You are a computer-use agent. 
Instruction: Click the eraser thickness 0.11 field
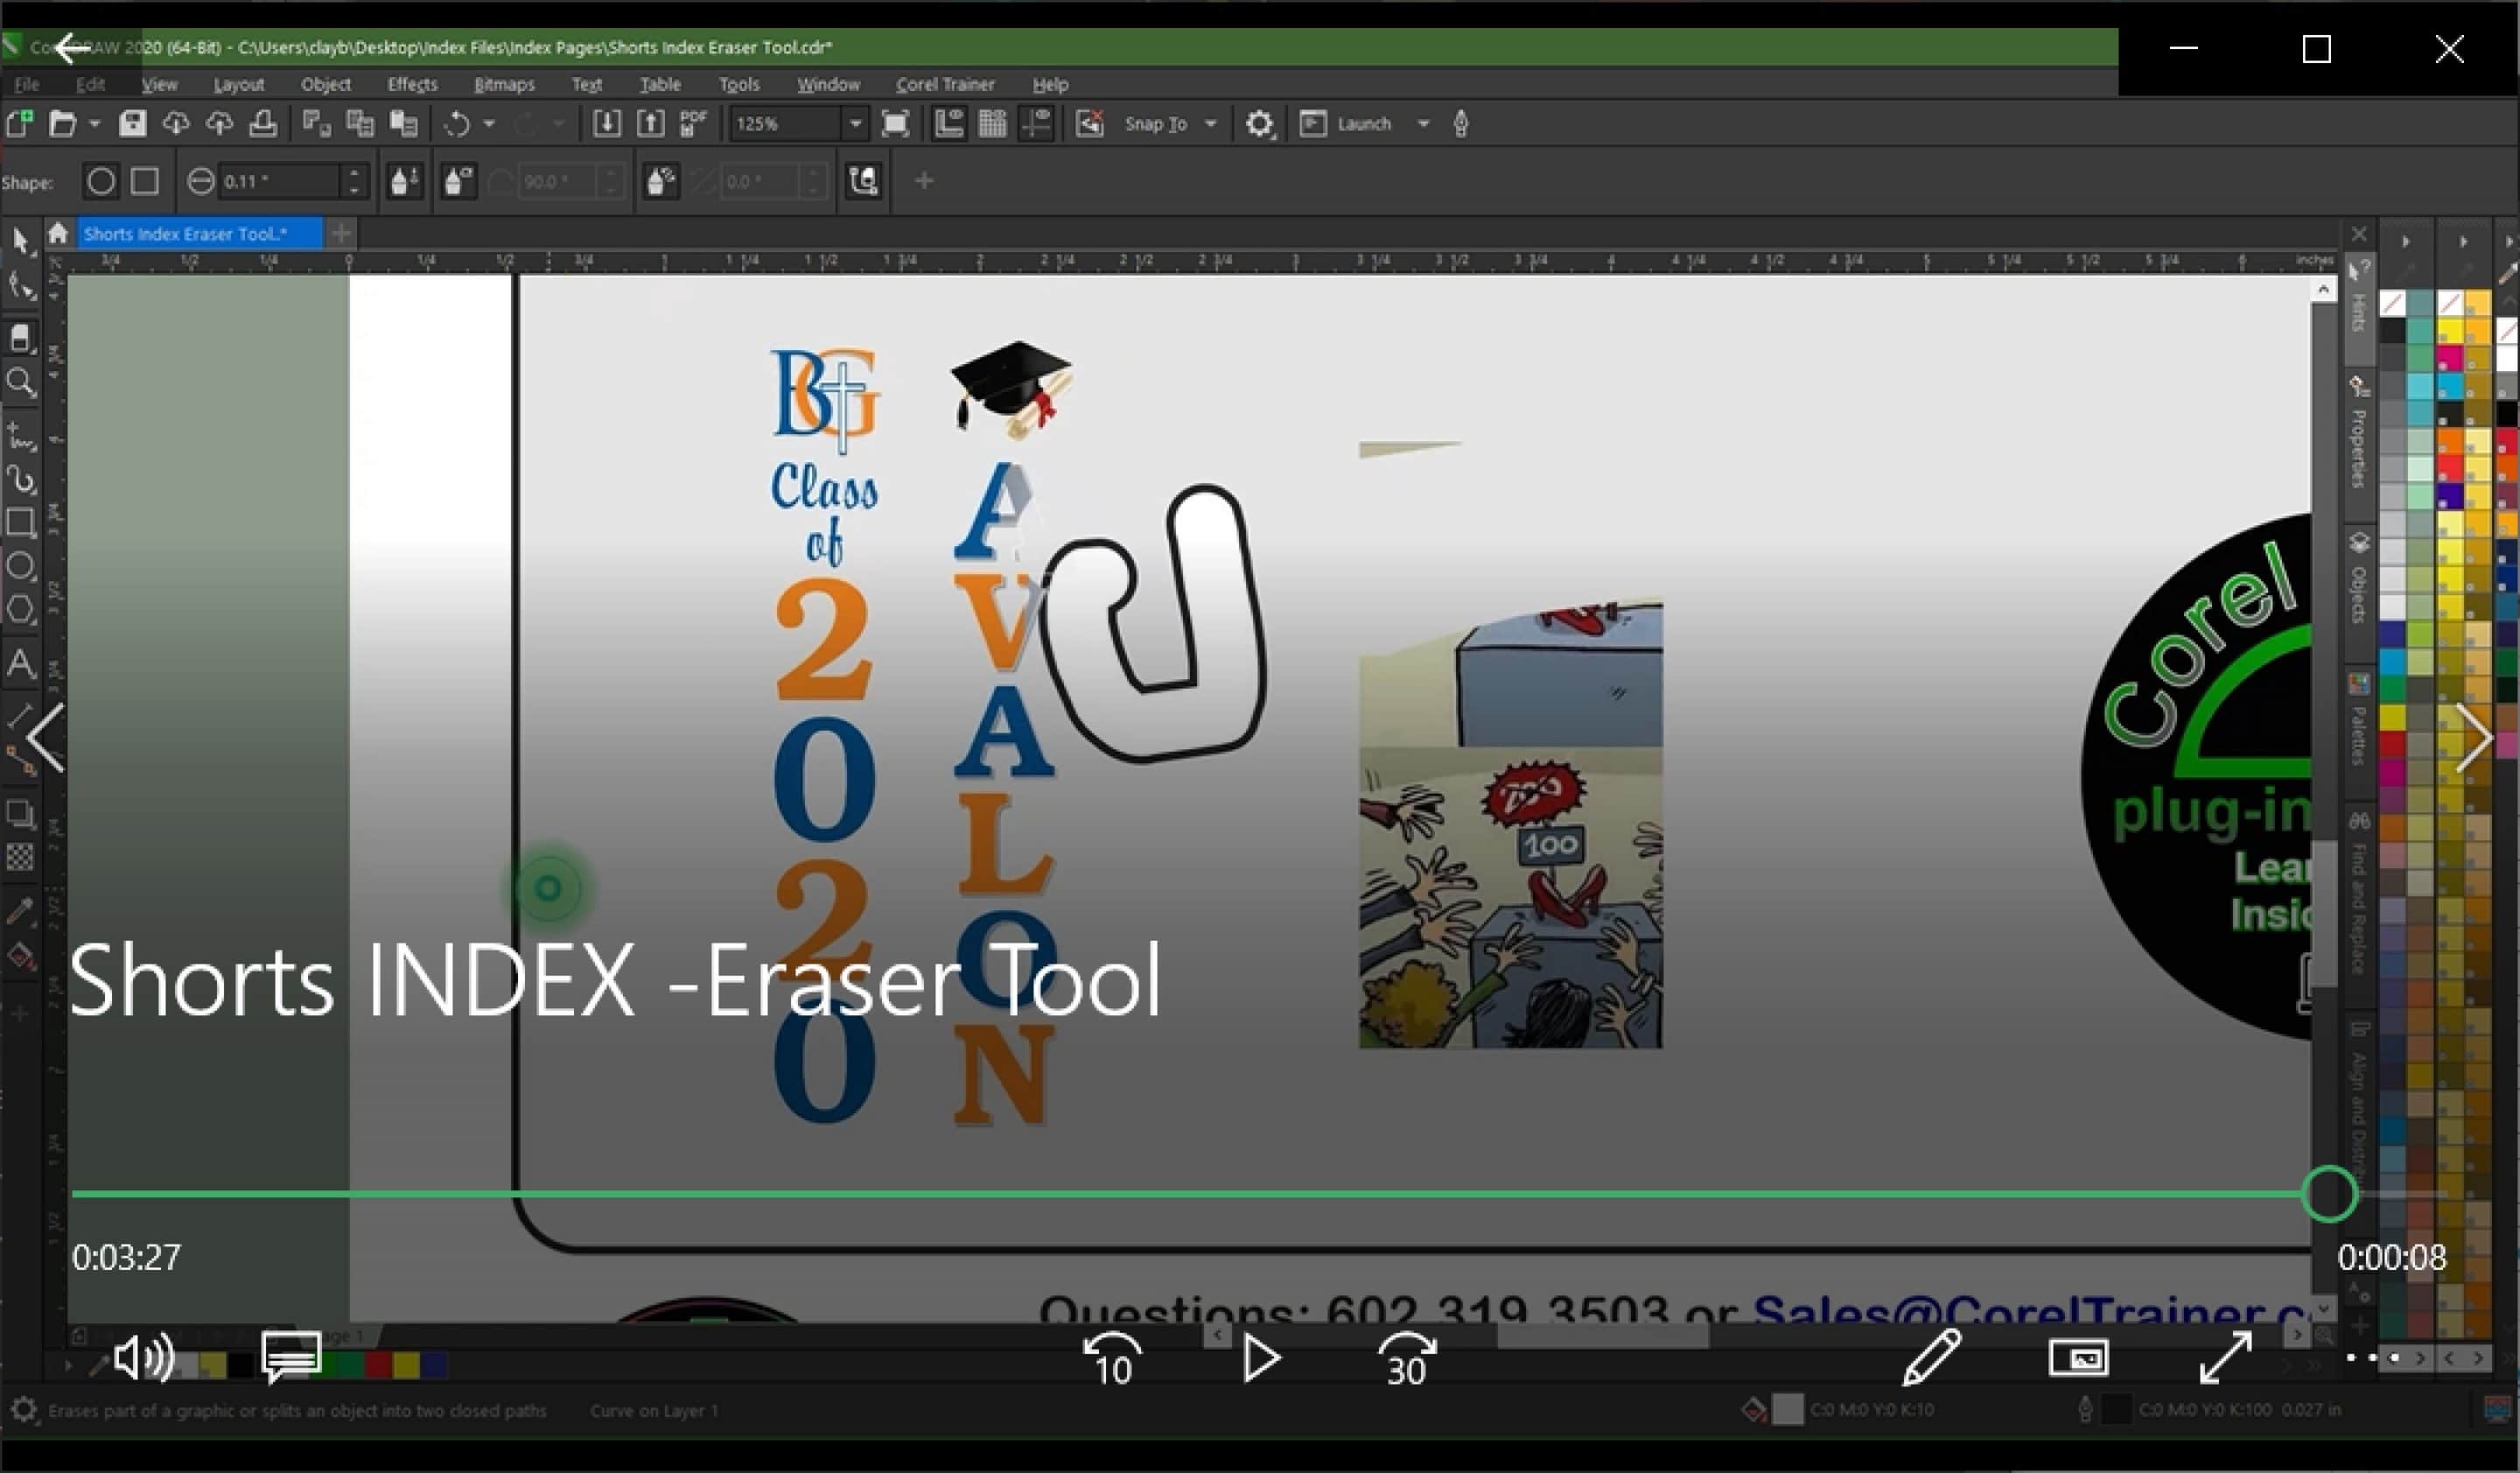pyautogui.click(x=280, y=181)
